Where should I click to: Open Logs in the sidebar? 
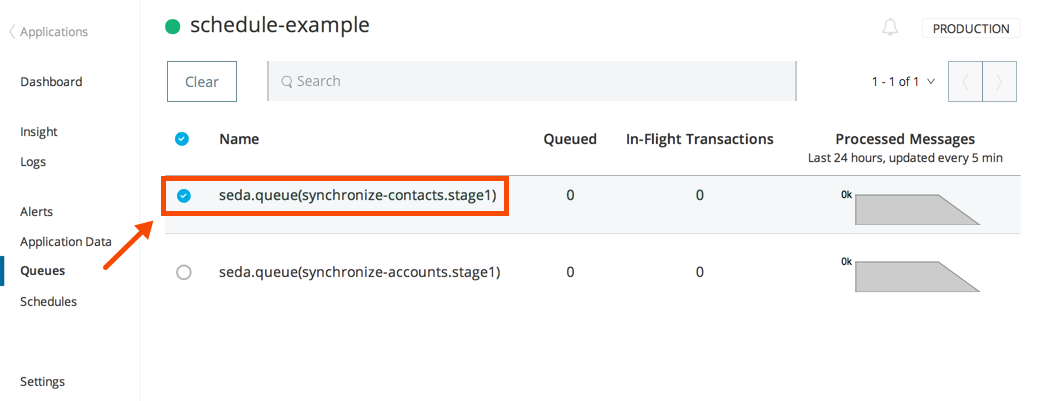click(33, 162)
